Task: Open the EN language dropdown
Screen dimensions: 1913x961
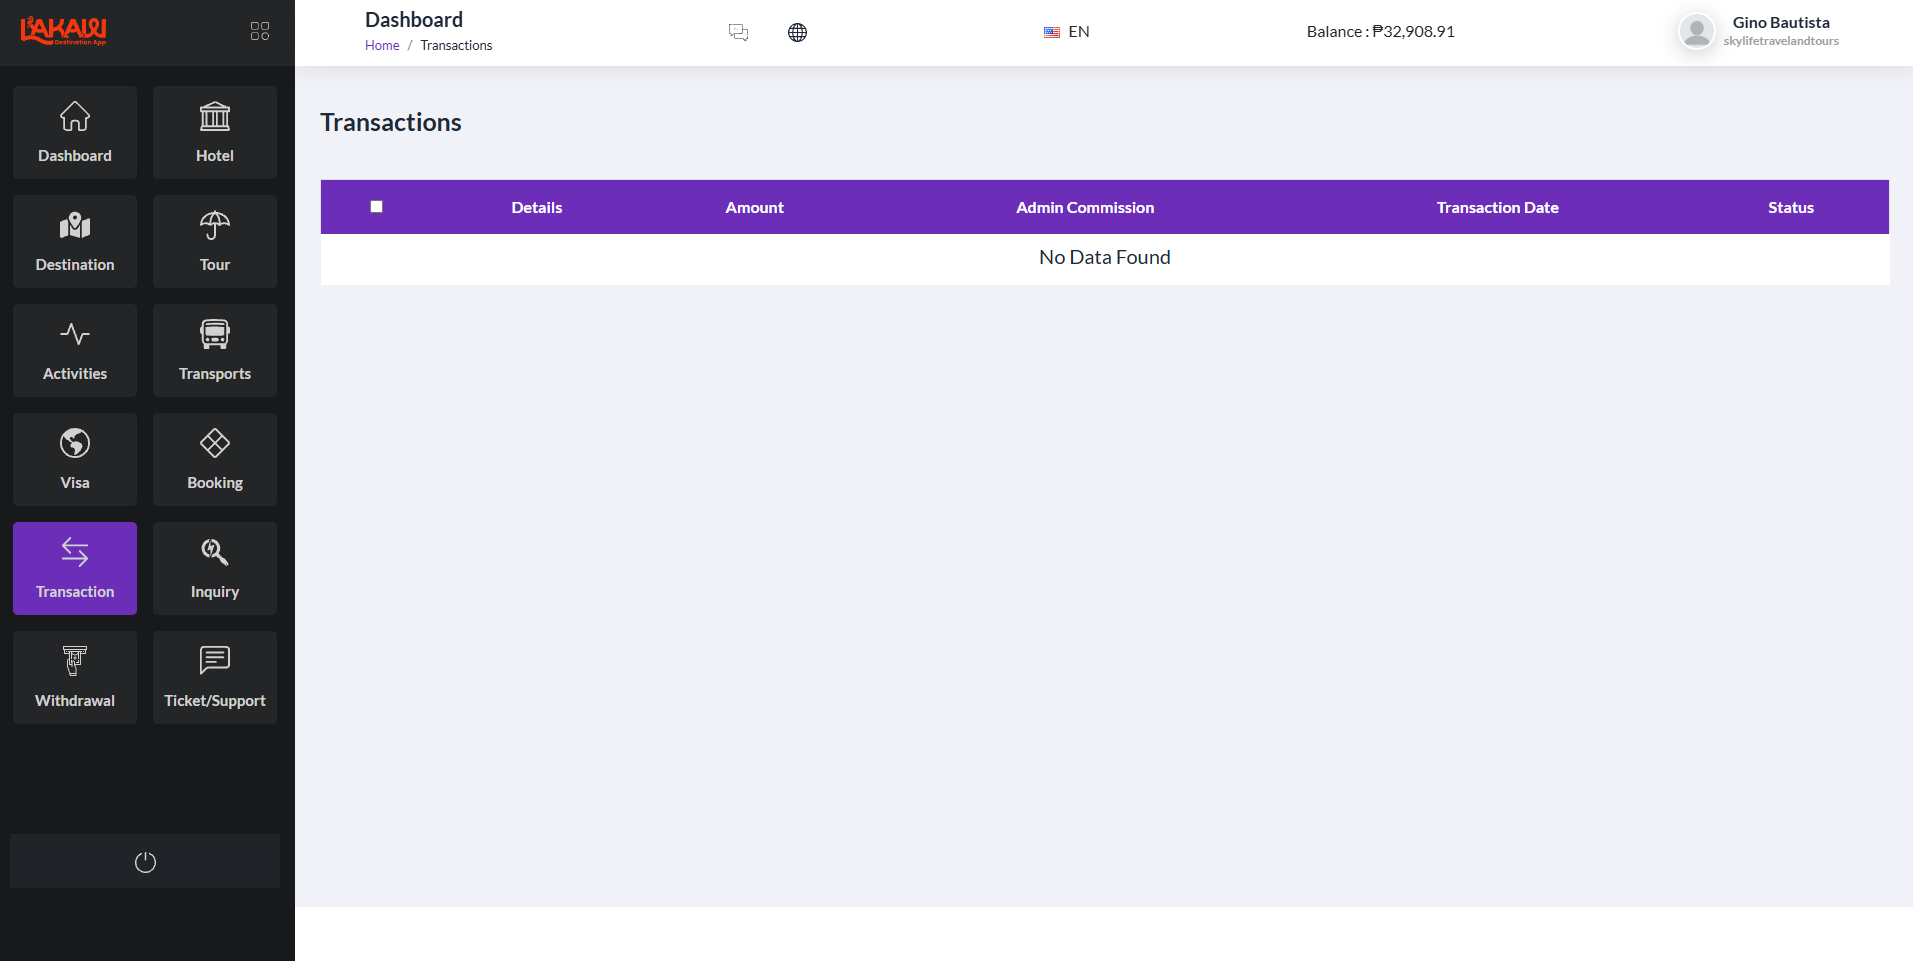Action: click(1067, 32)
